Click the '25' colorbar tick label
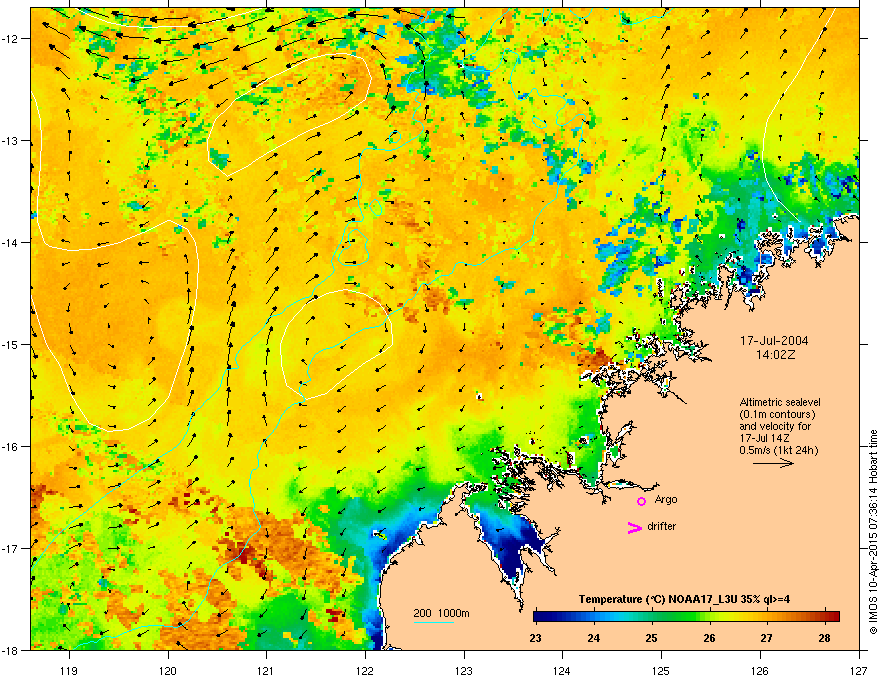The width and height of the screenshot is (880, 680). point(651,638)
